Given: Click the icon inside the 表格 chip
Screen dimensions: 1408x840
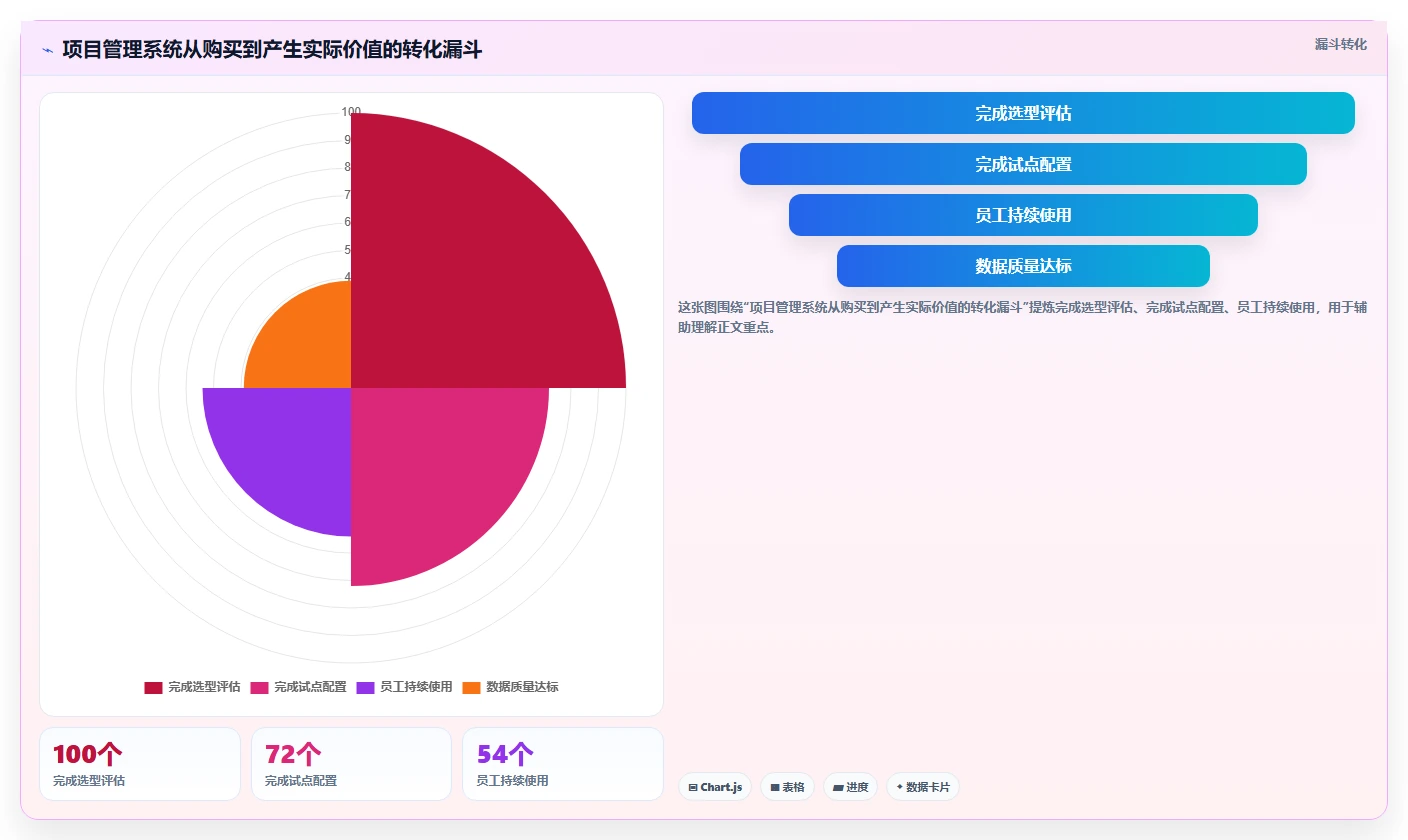Looking at the screenshot, I should (775, 788).
